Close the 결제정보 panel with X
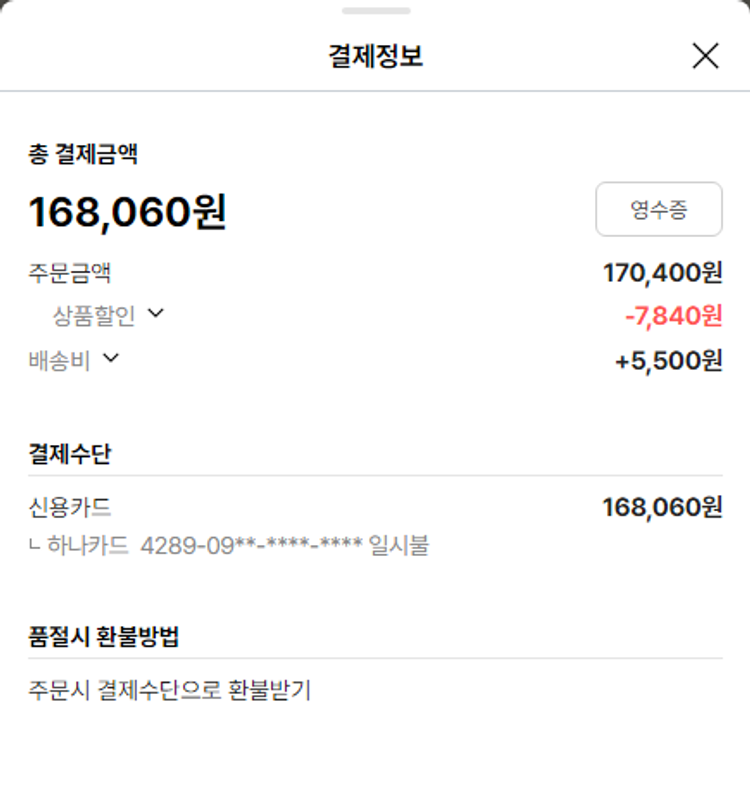Screen dimensions: 750x810 (705, 56)
